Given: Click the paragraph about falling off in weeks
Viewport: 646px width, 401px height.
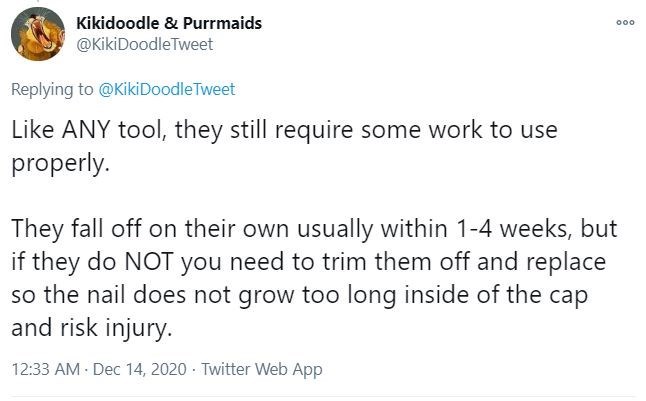Looking at the screenshot, I should (314, 278).
